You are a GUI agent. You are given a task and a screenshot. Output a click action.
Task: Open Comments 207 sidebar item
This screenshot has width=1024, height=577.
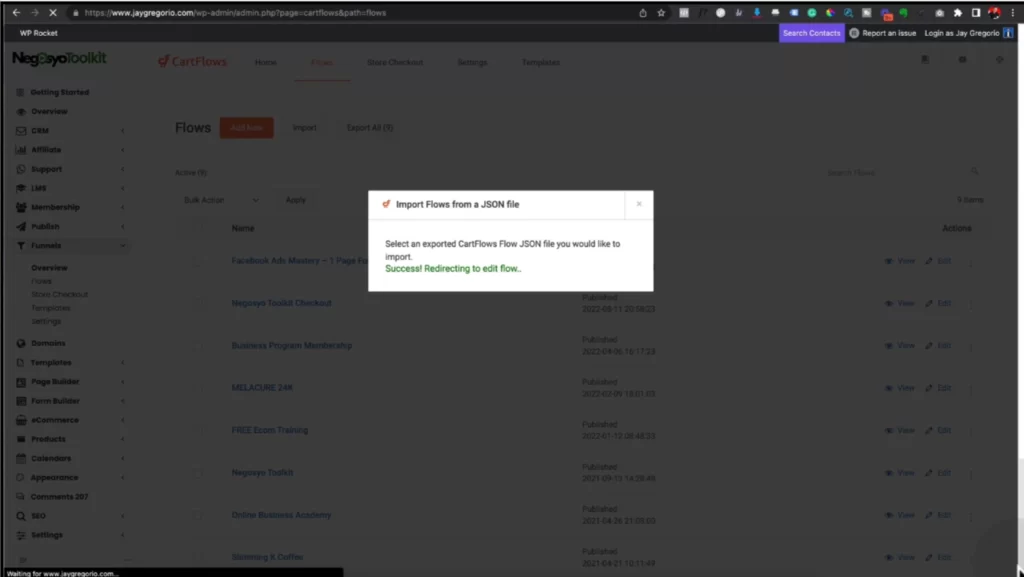59,497
